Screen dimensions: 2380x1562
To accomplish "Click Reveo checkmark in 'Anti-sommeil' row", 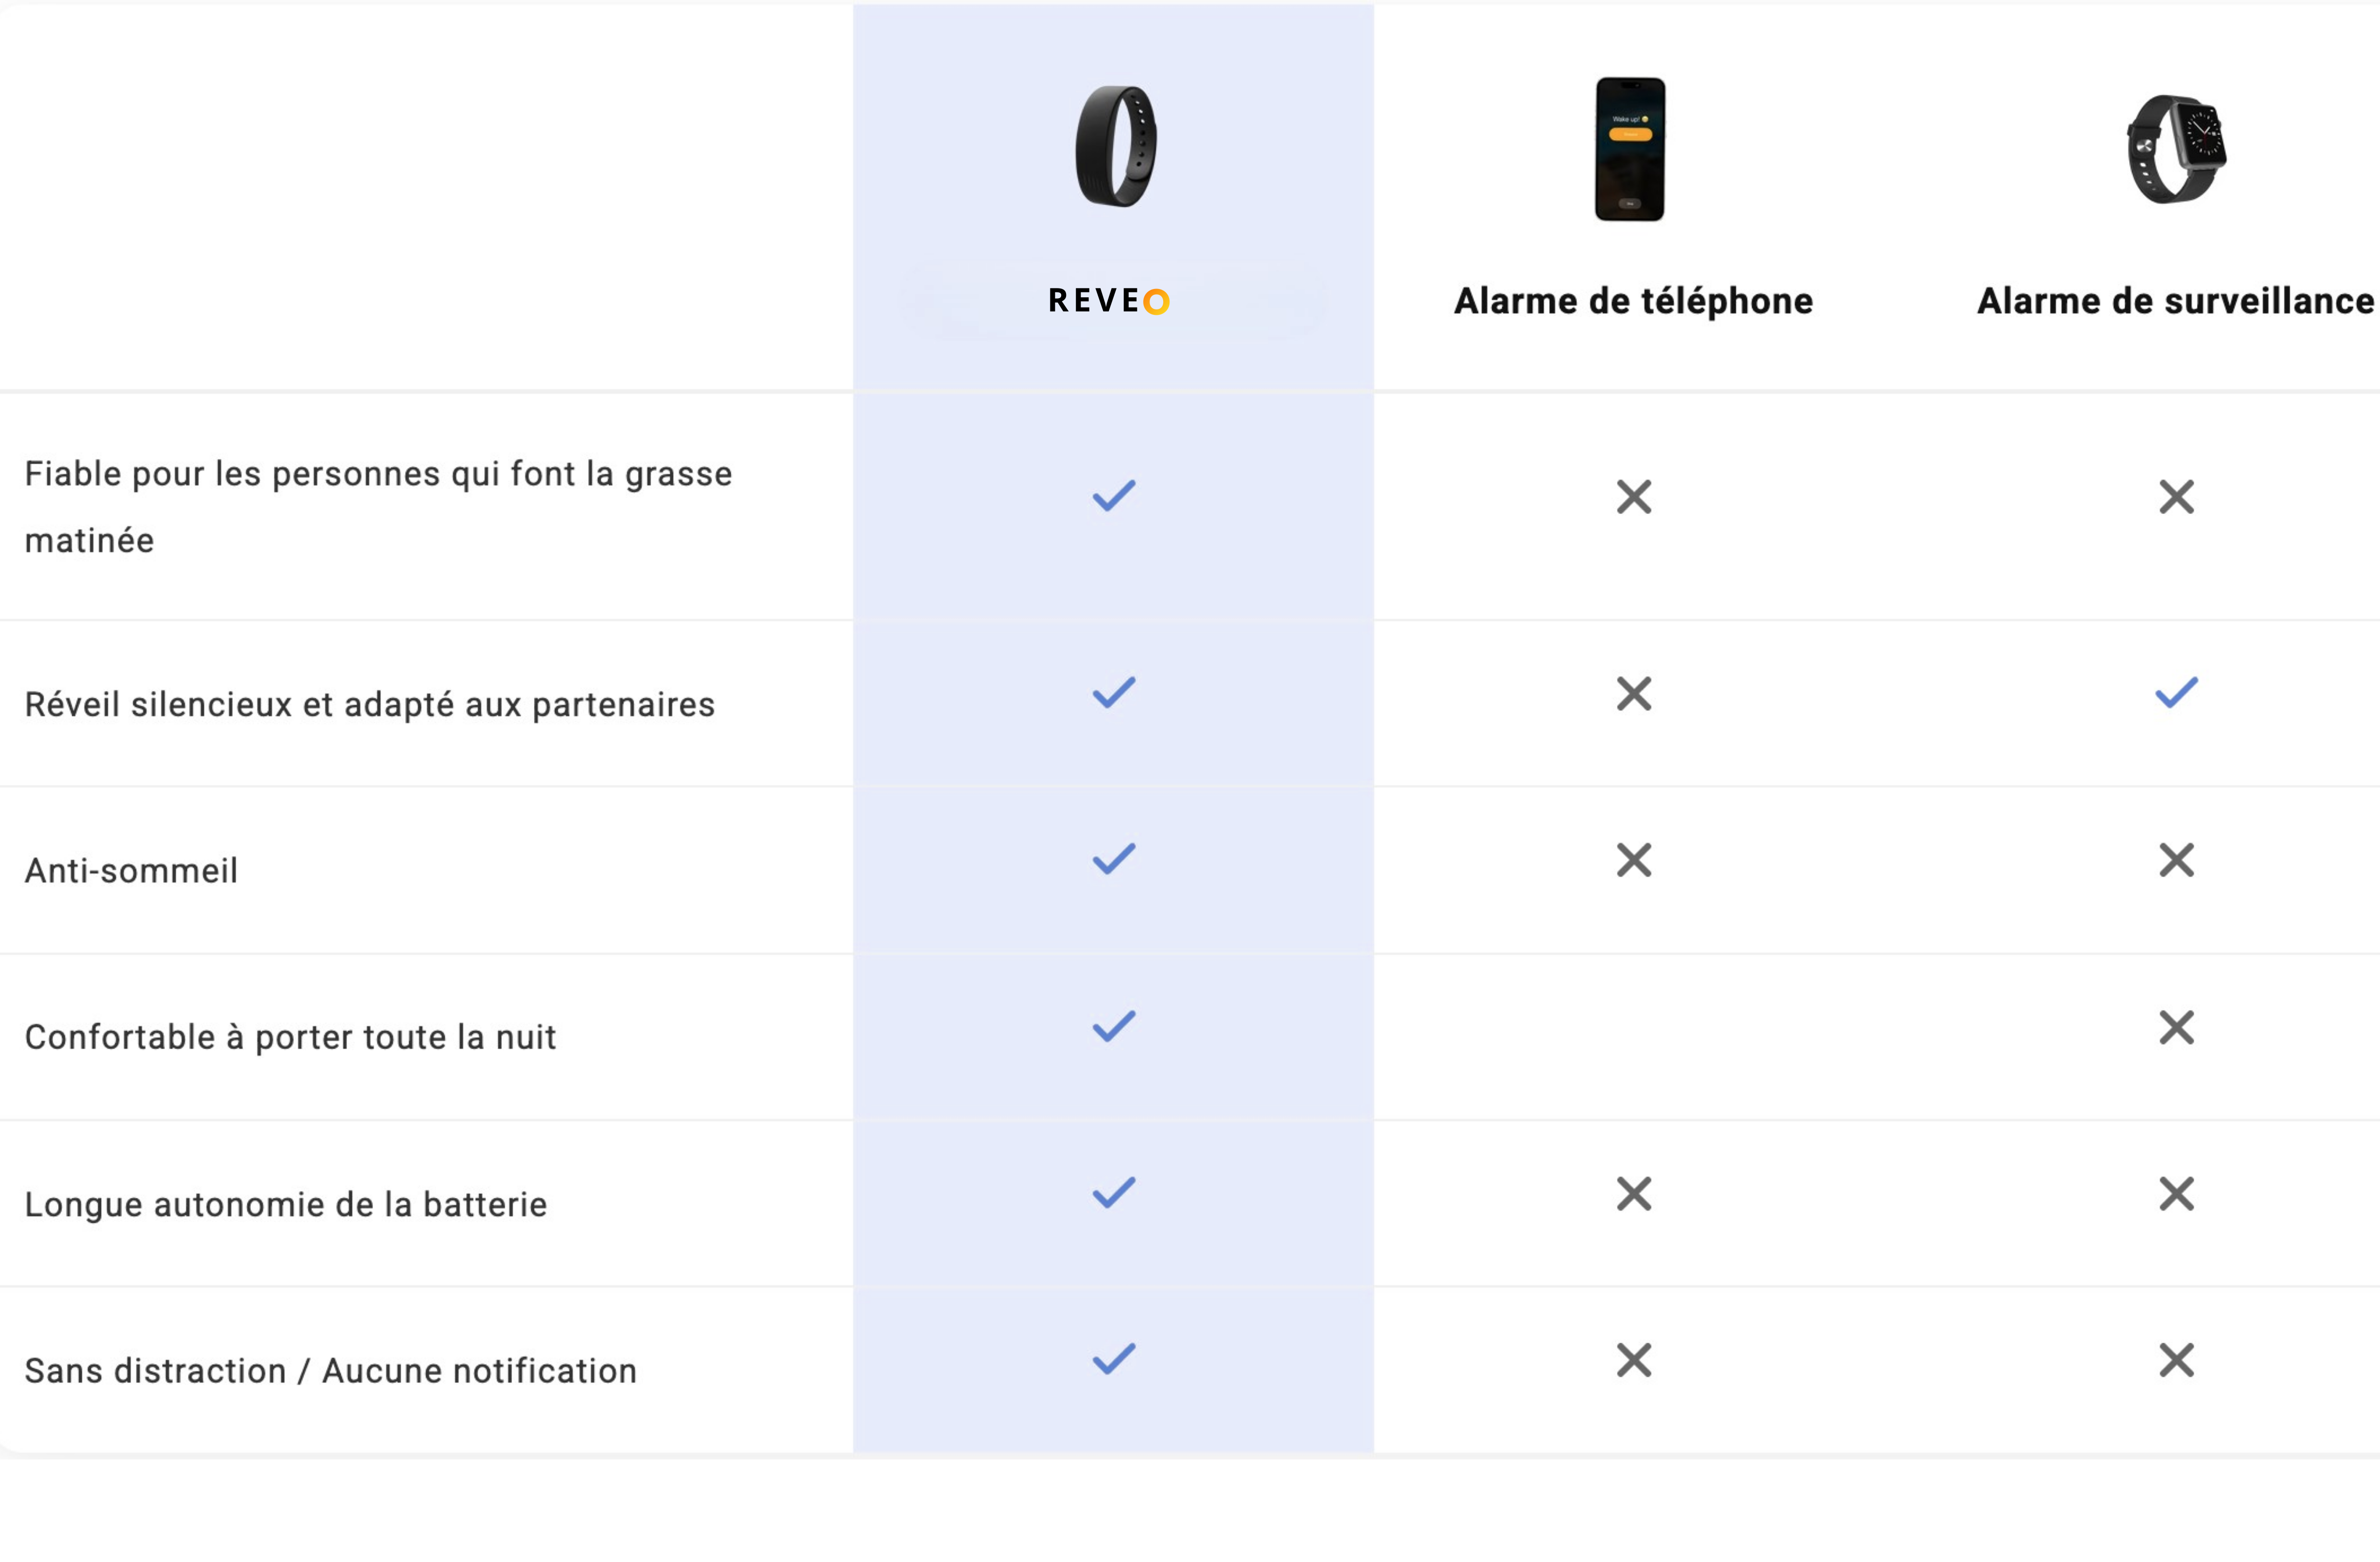I will (x=1113, y=859).
